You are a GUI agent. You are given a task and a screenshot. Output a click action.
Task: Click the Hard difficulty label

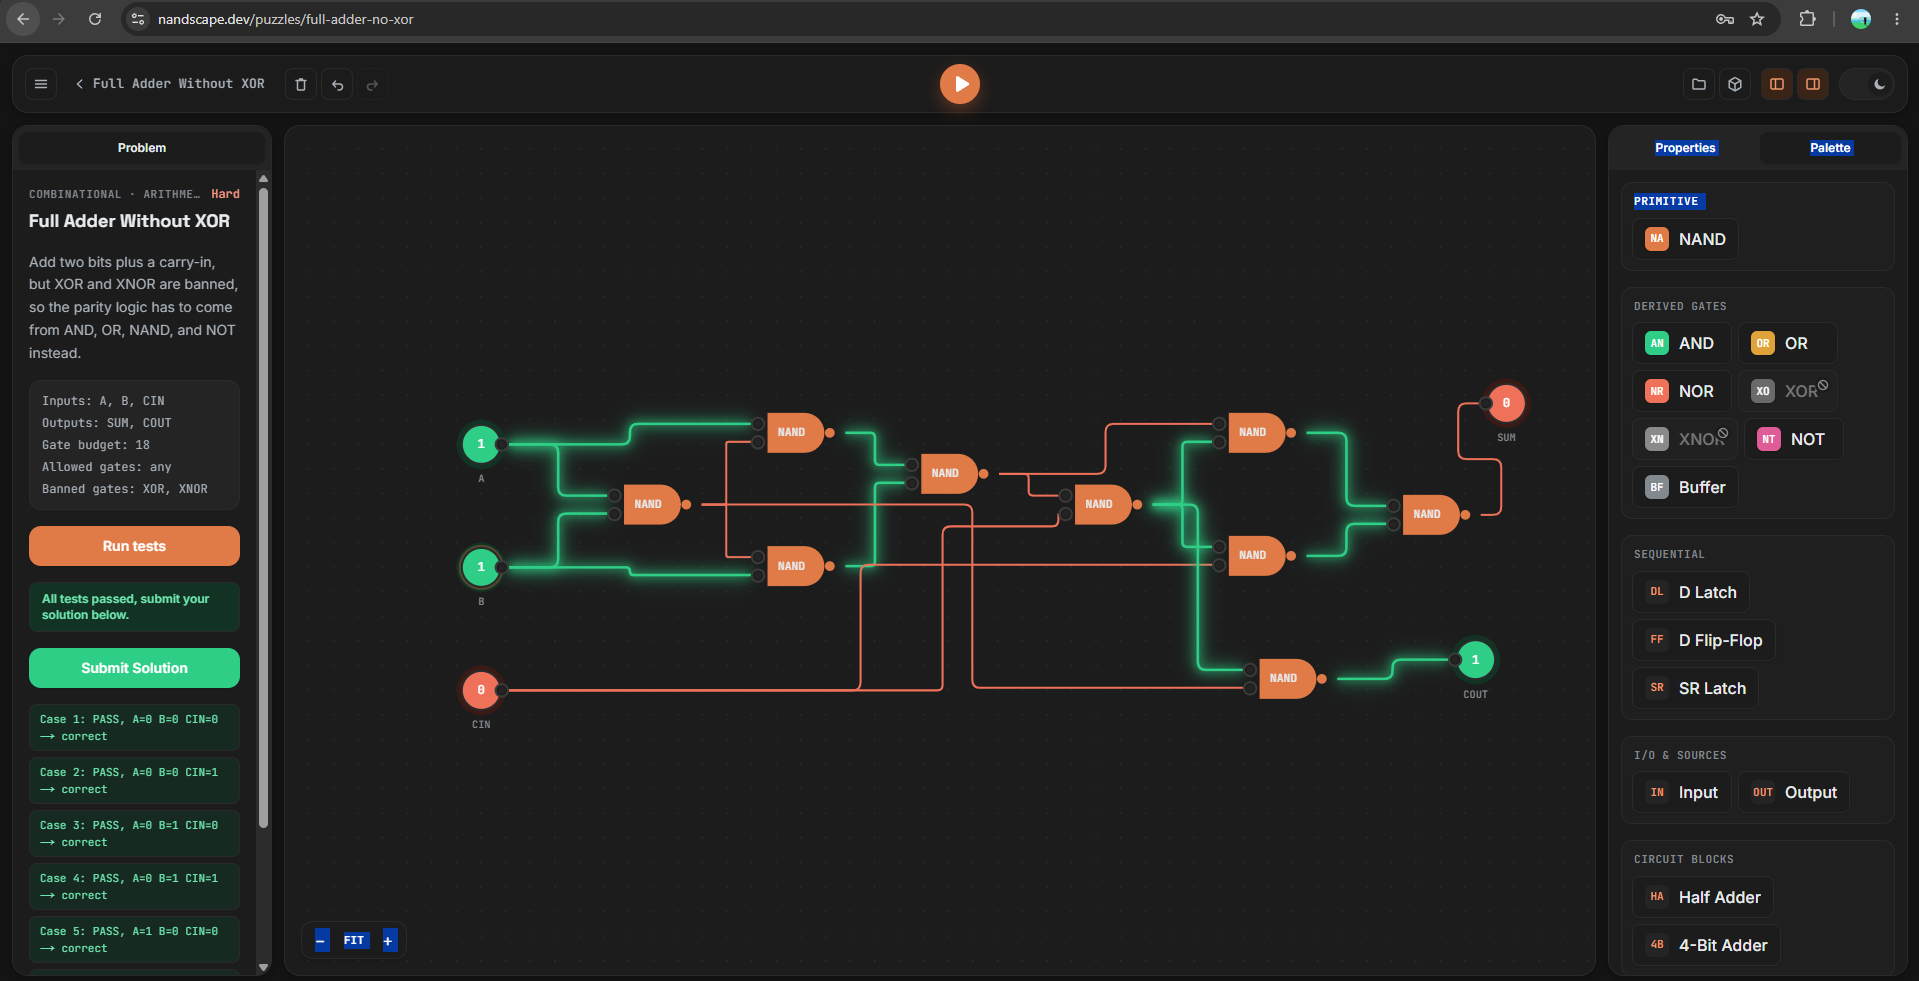225,194
